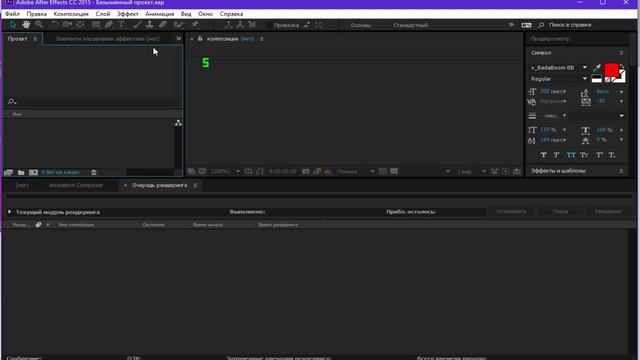Screen dimensions: 640x360
Task: Open the red fill color swatch
Action: pos(611,70)
